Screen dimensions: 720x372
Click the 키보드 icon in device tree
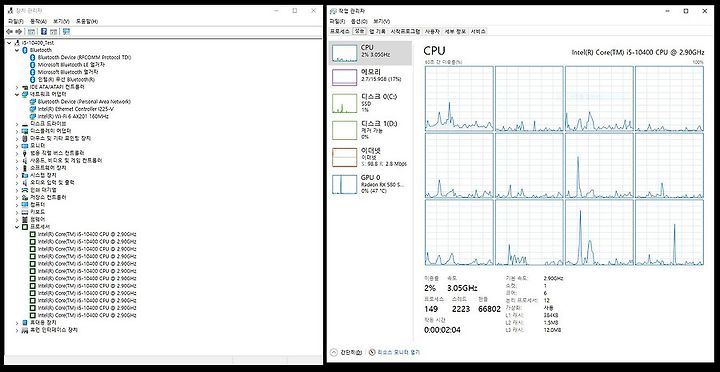pos(25,212)
